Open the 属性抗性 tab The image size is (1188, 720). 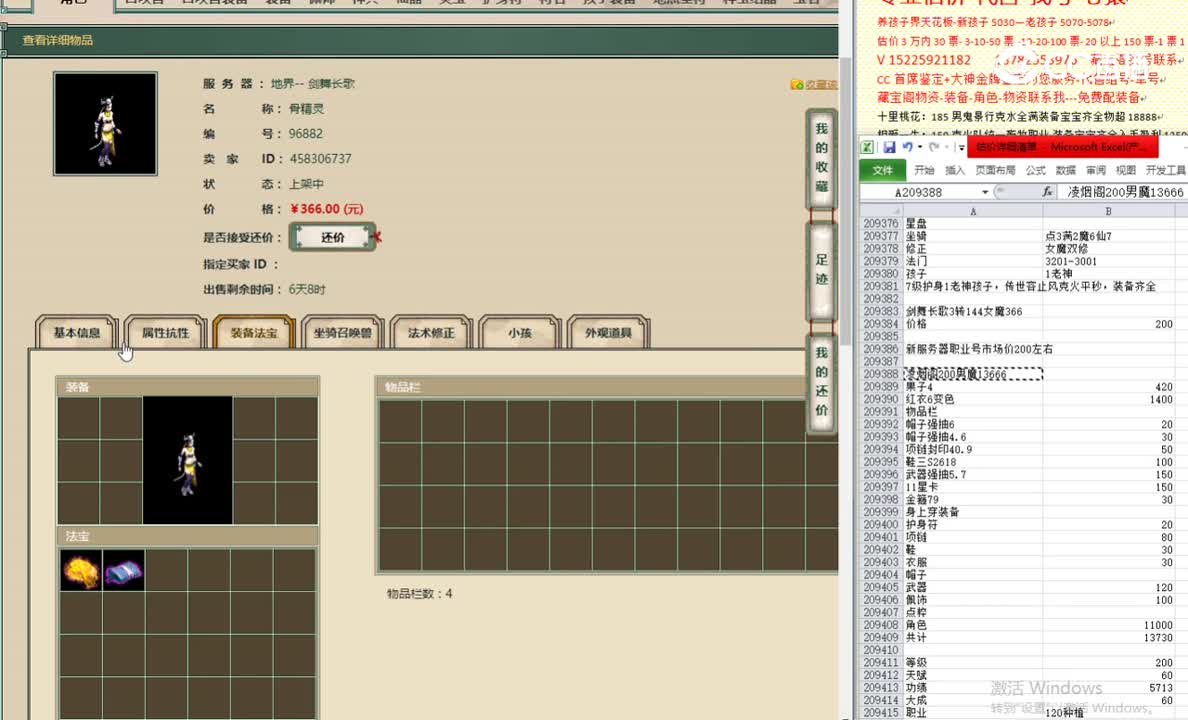[165, 333]
